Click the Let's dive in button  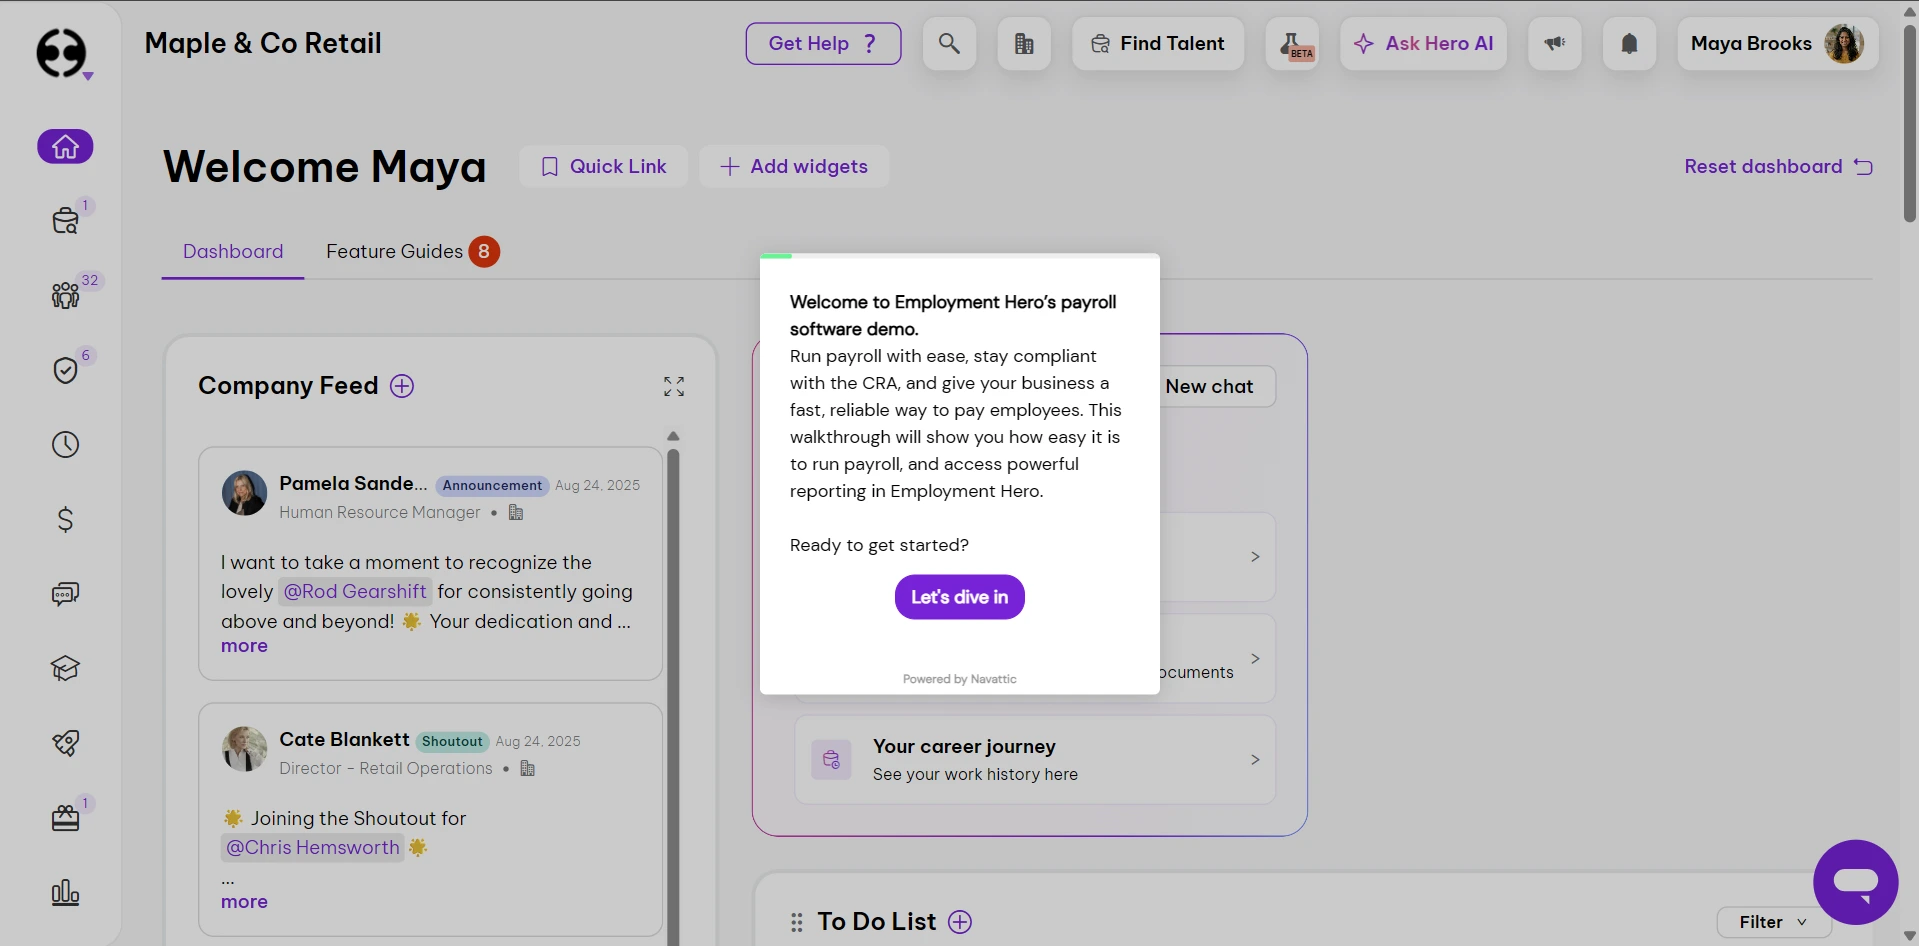(959, 597)
